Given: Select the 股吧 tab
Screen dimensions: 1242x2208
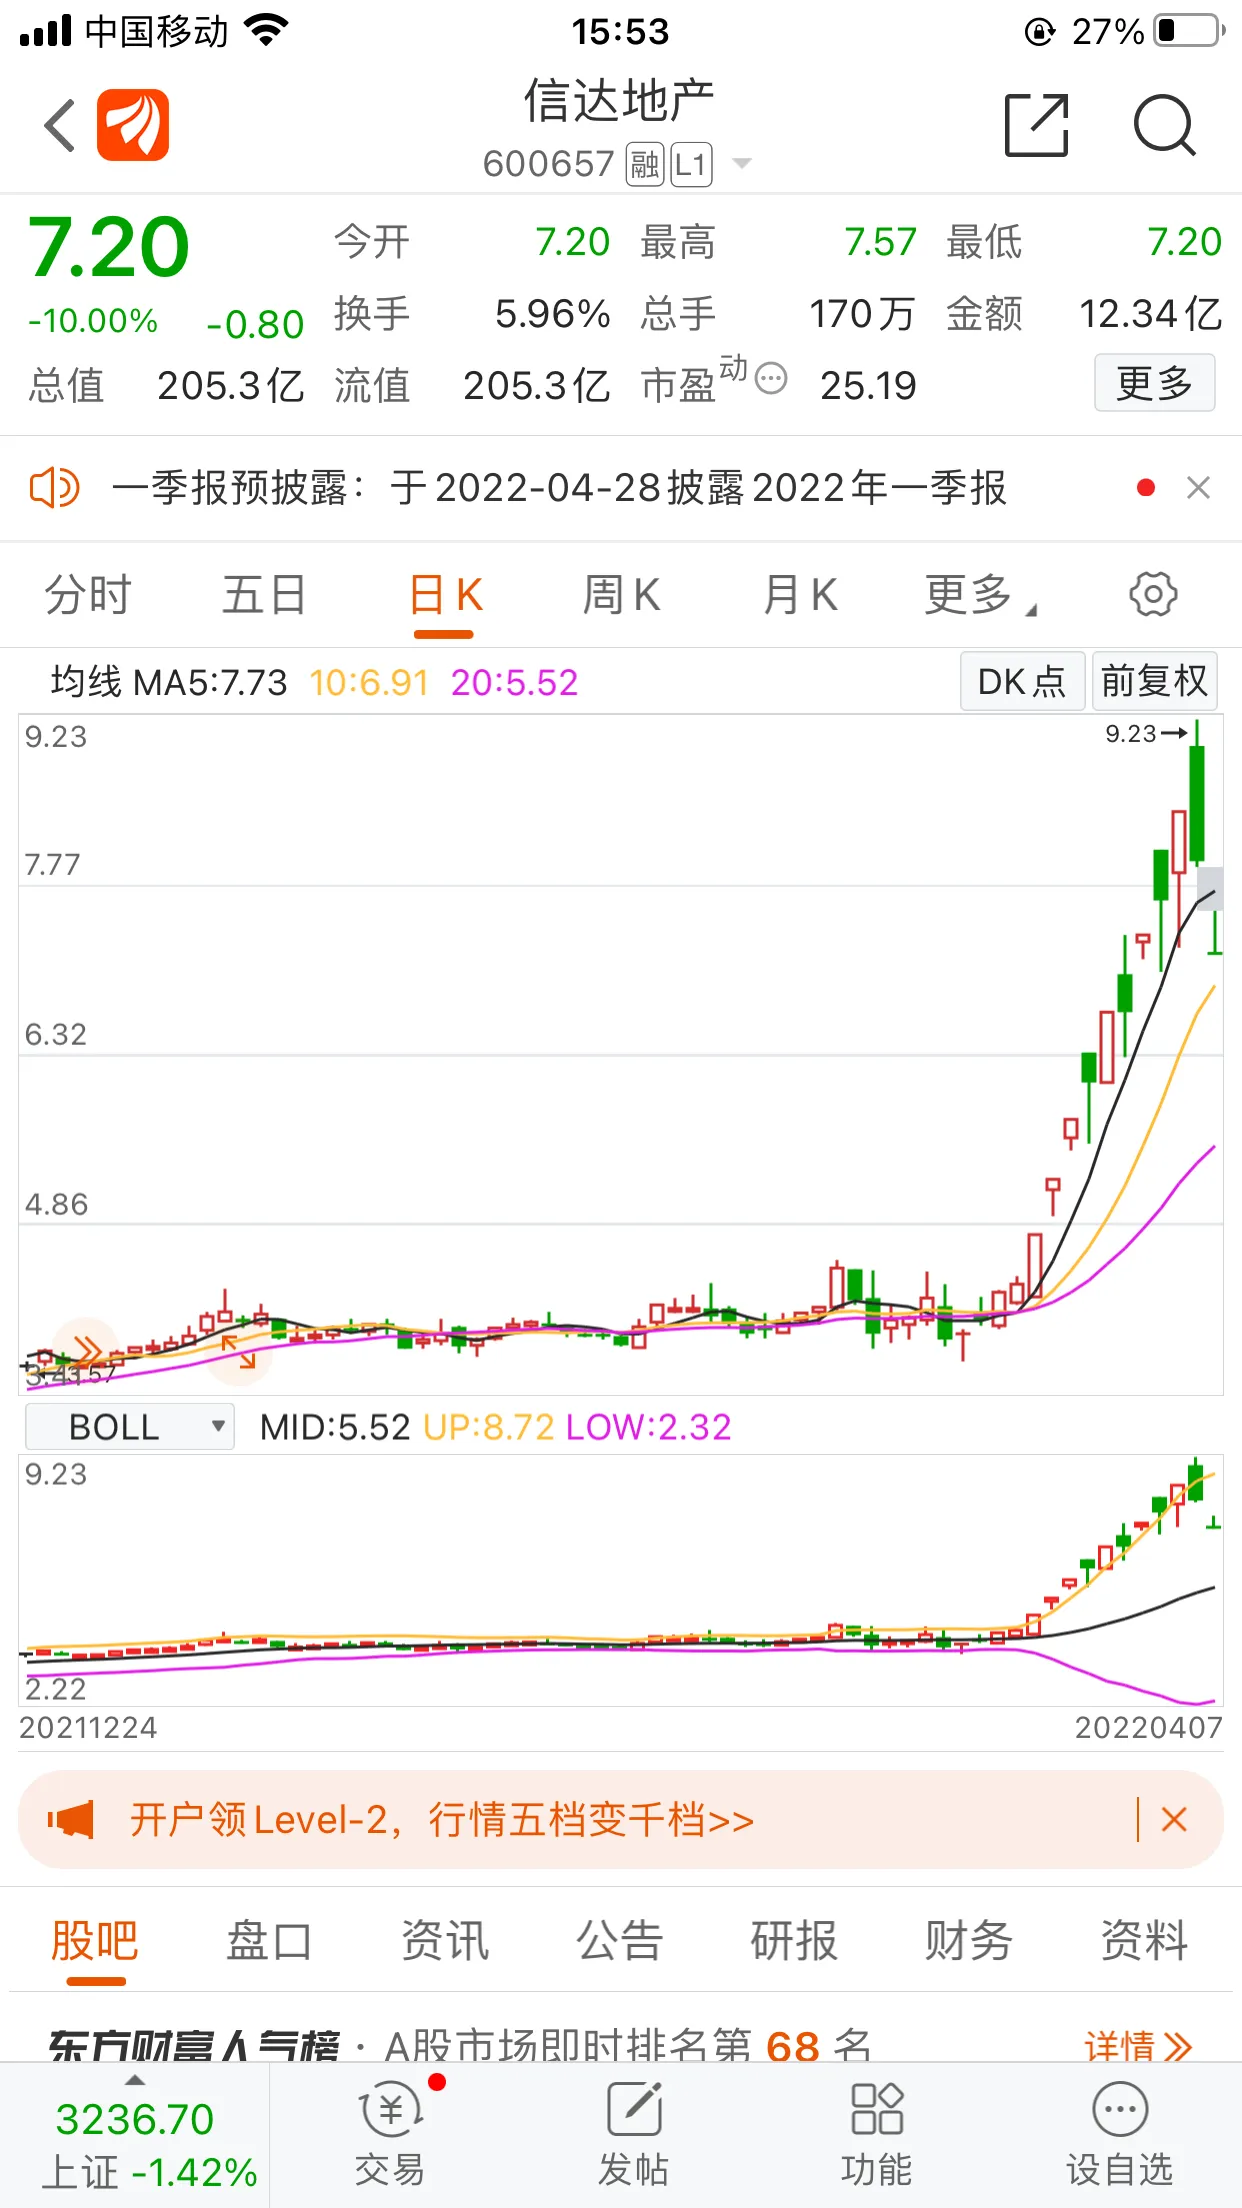Looking at the screenshot, I should tap(95, 1941).
